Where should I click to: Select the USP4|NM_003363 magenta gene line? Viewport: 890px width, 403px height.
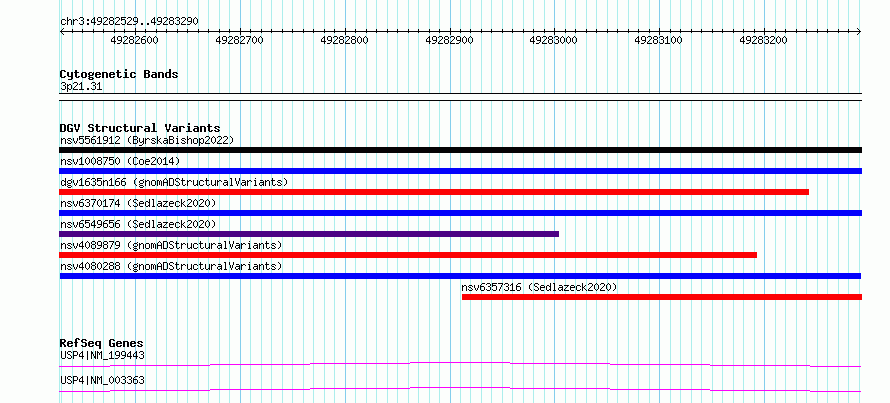(x=460, y=389)
